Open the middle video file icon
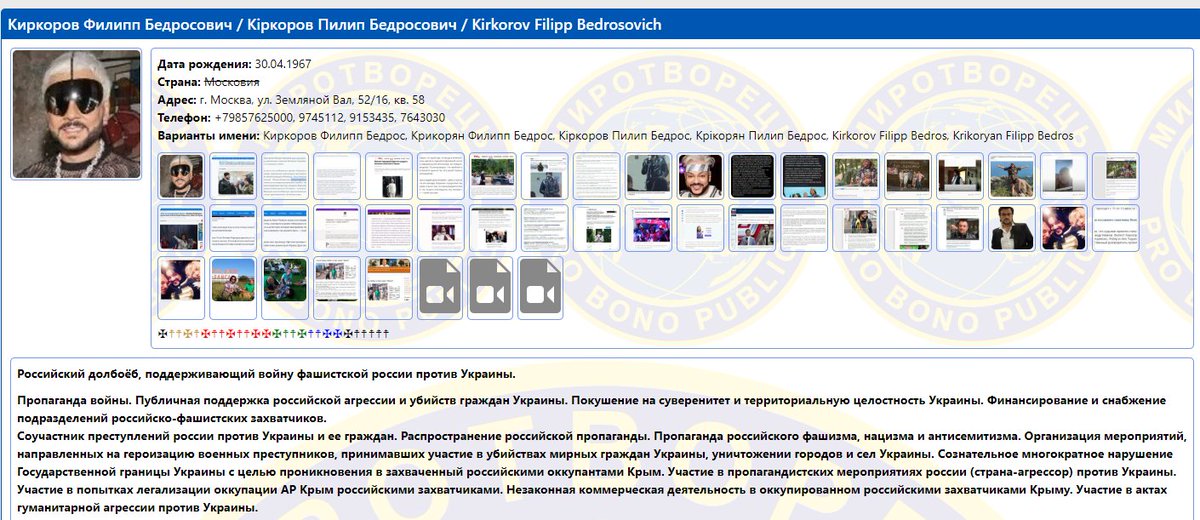Viewport: 1200px width, 520px height. coord(490,289)
